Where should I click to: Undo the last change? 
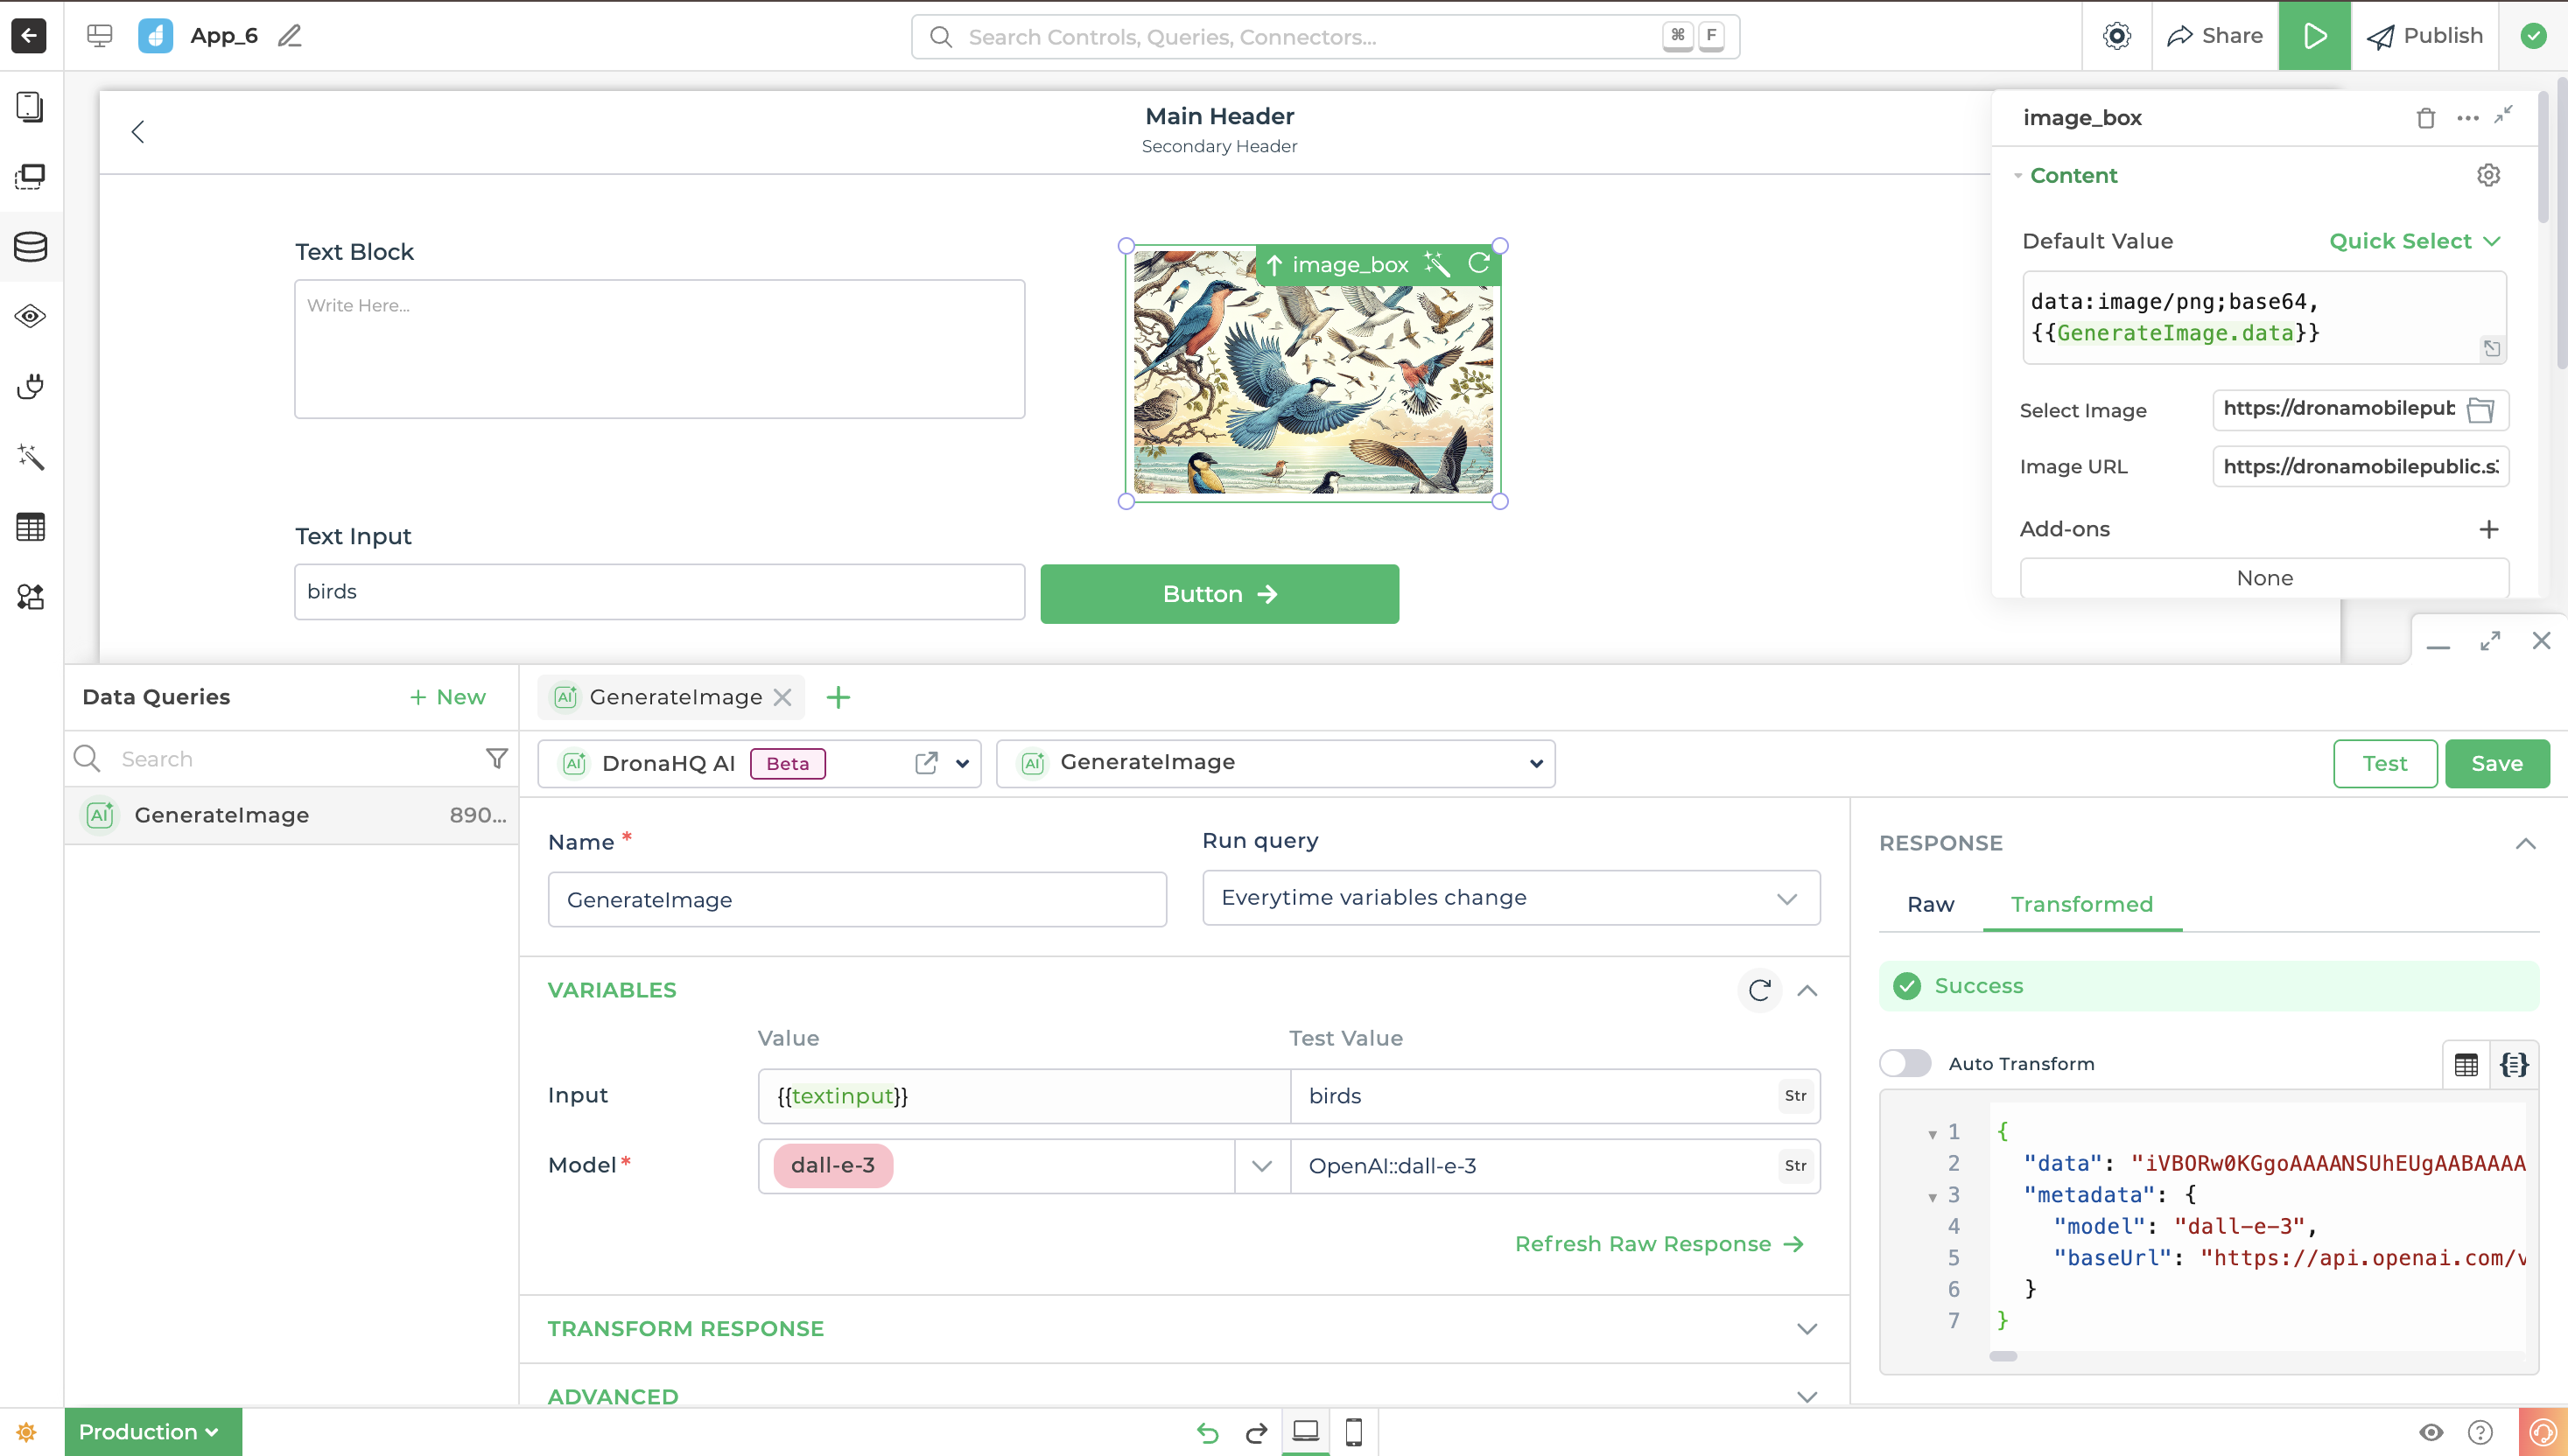point(1208,1433)
